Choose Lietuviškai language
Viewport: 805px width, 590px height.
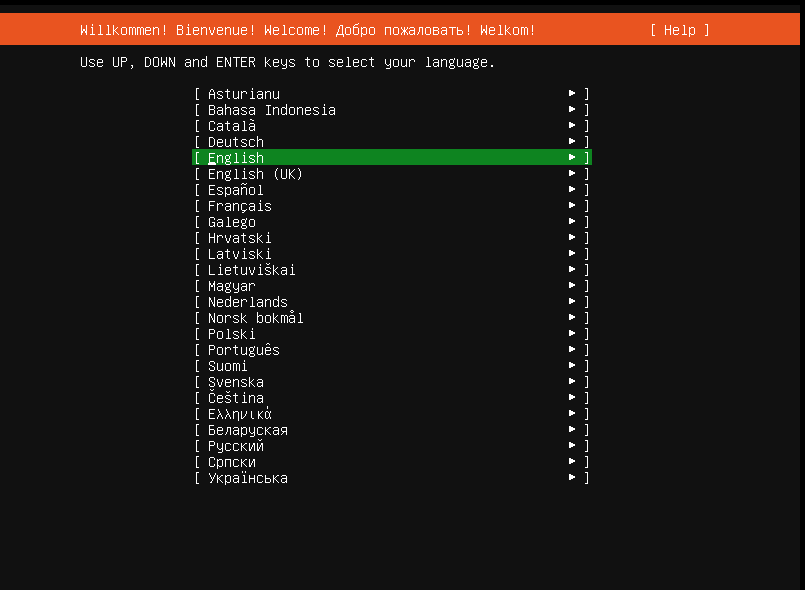(x=392, y=270)
